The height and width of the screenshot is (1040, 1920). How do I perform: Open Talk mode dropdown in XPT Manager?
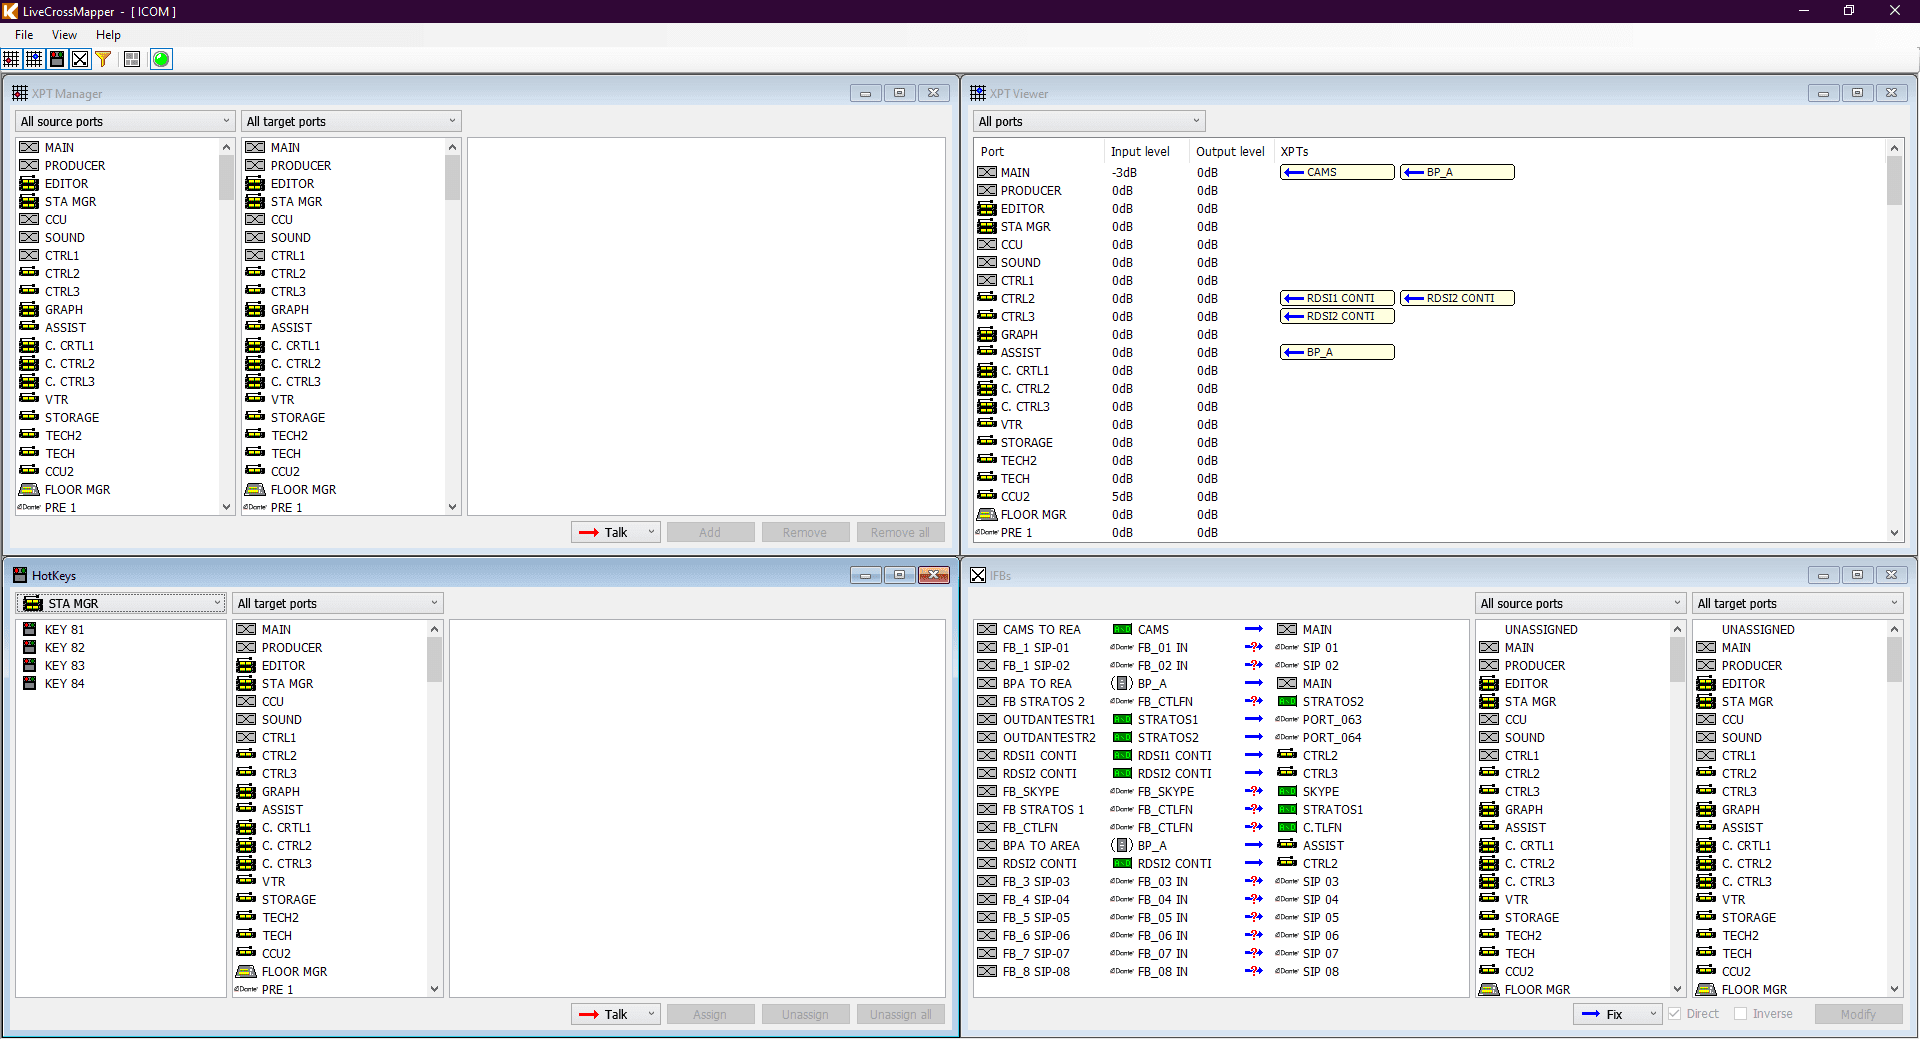(616, 532)
